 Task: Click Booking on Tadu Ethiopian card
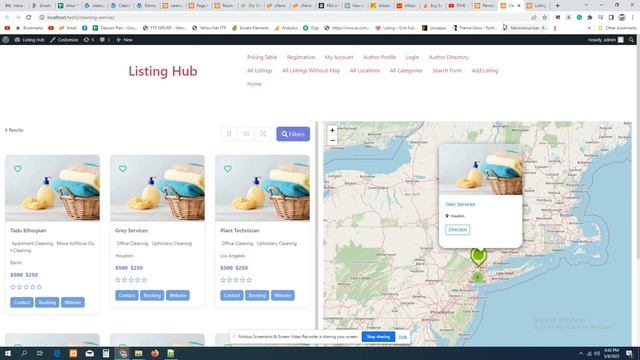pos(47,302)
